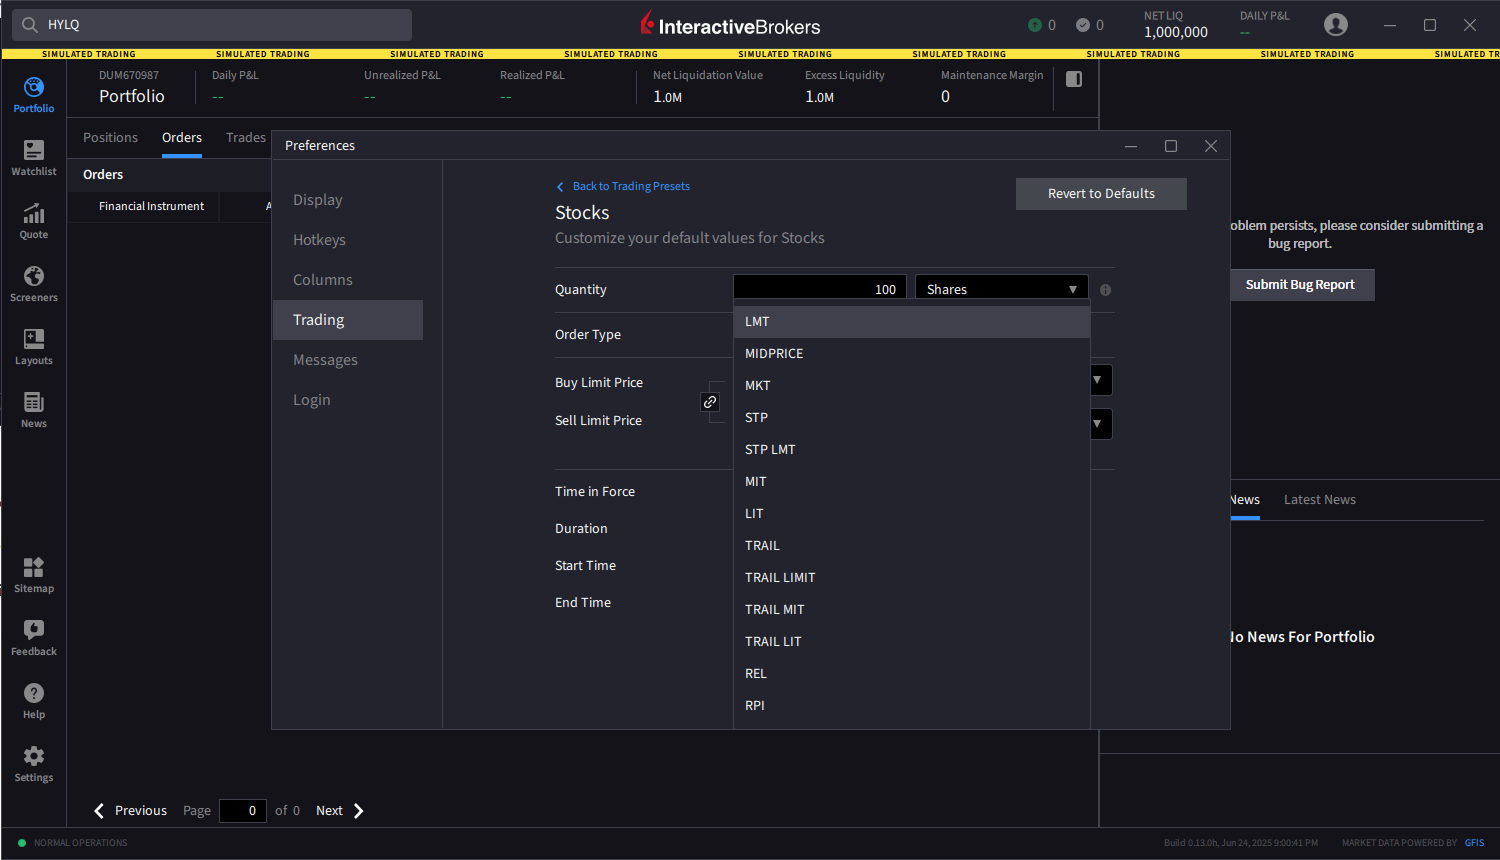Click the Next page button
Screen dimensions: 1500x860
point(340,811)
